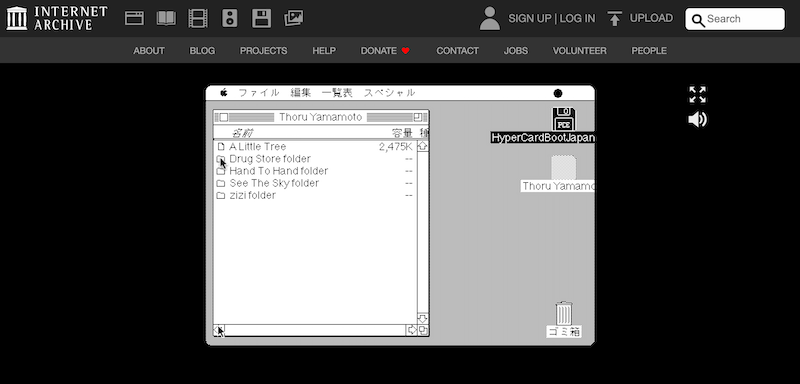Open the DONATE link

(385, 50)
